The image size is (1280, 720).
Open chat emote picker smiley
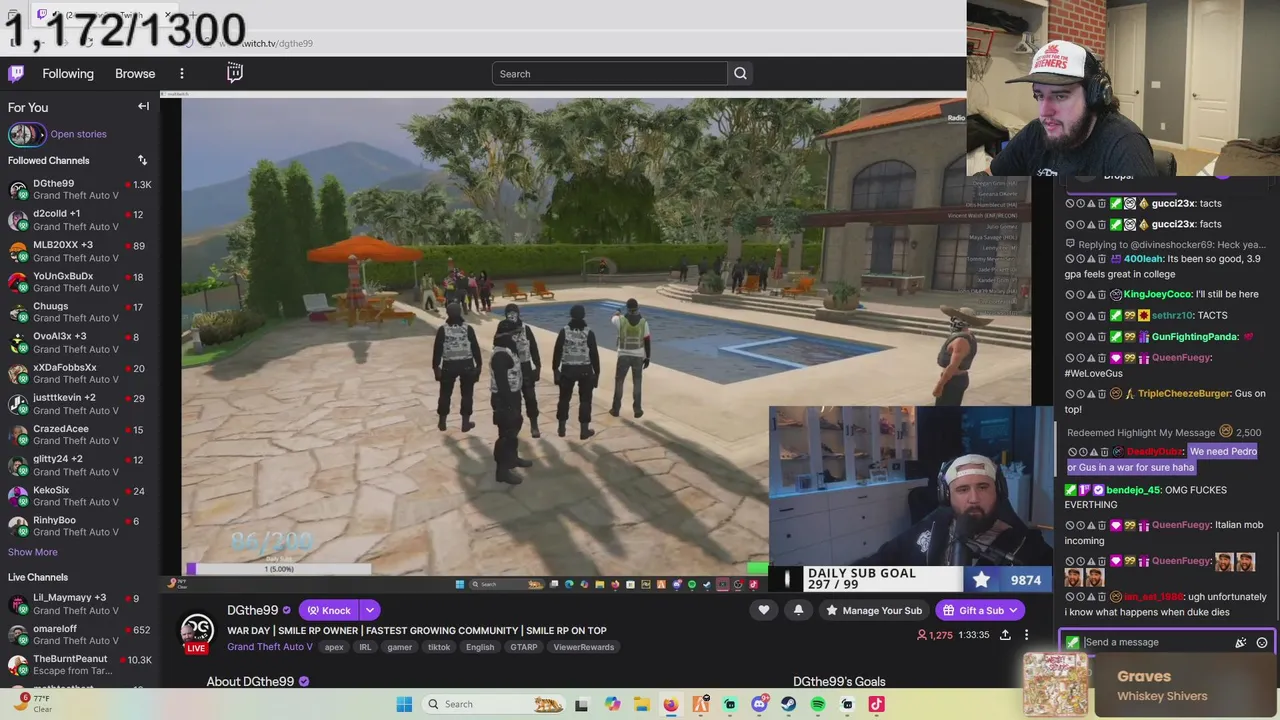tap(1262, 642)
